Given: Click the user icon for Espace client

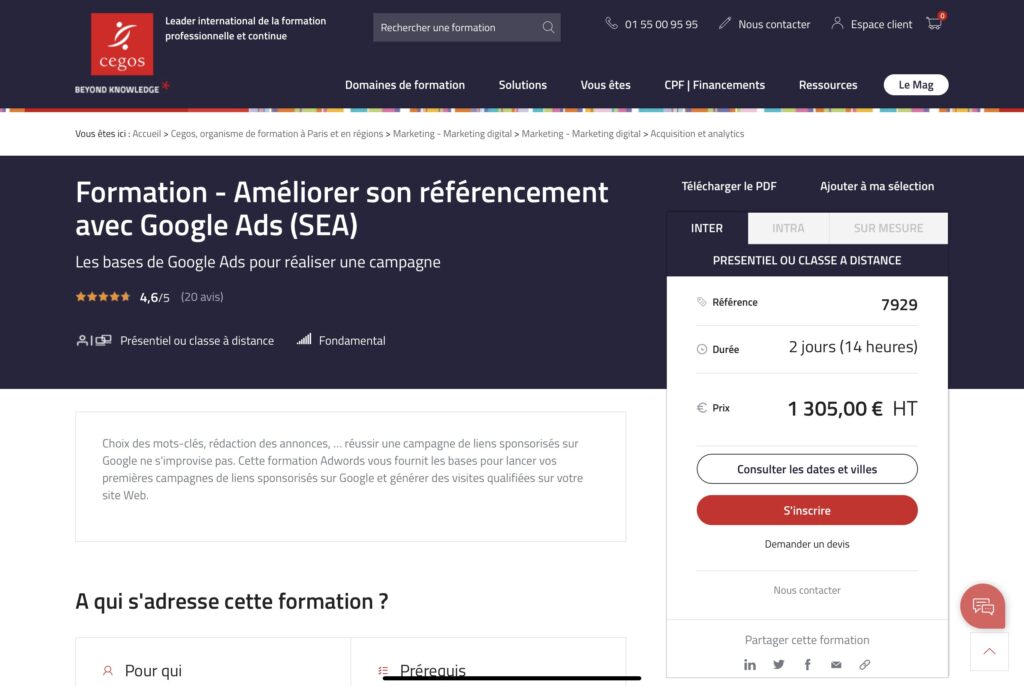Looking at the screenshot, I should (x=837, y=24).
